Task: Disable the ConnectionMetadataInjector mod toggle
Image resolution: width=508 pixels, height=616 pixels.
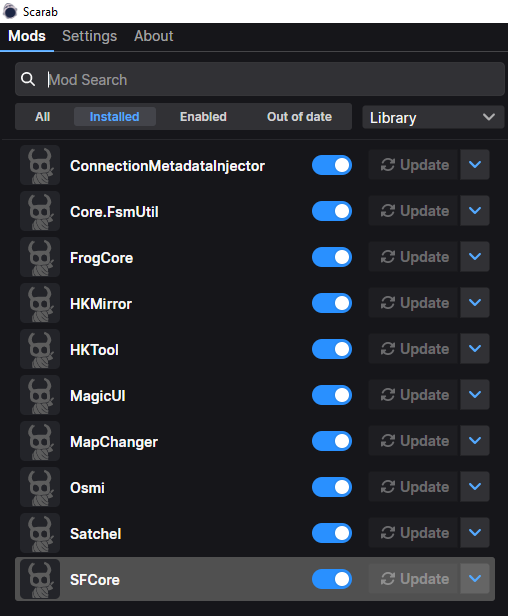Action: tap(332, 165)
